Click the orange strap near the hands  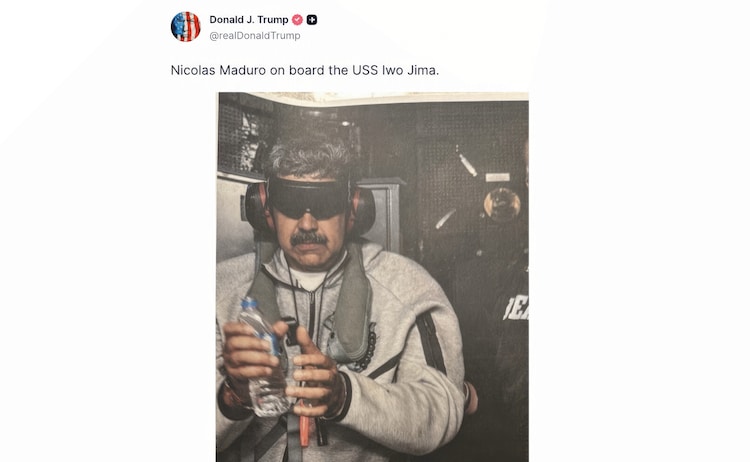tap(304, 426)
